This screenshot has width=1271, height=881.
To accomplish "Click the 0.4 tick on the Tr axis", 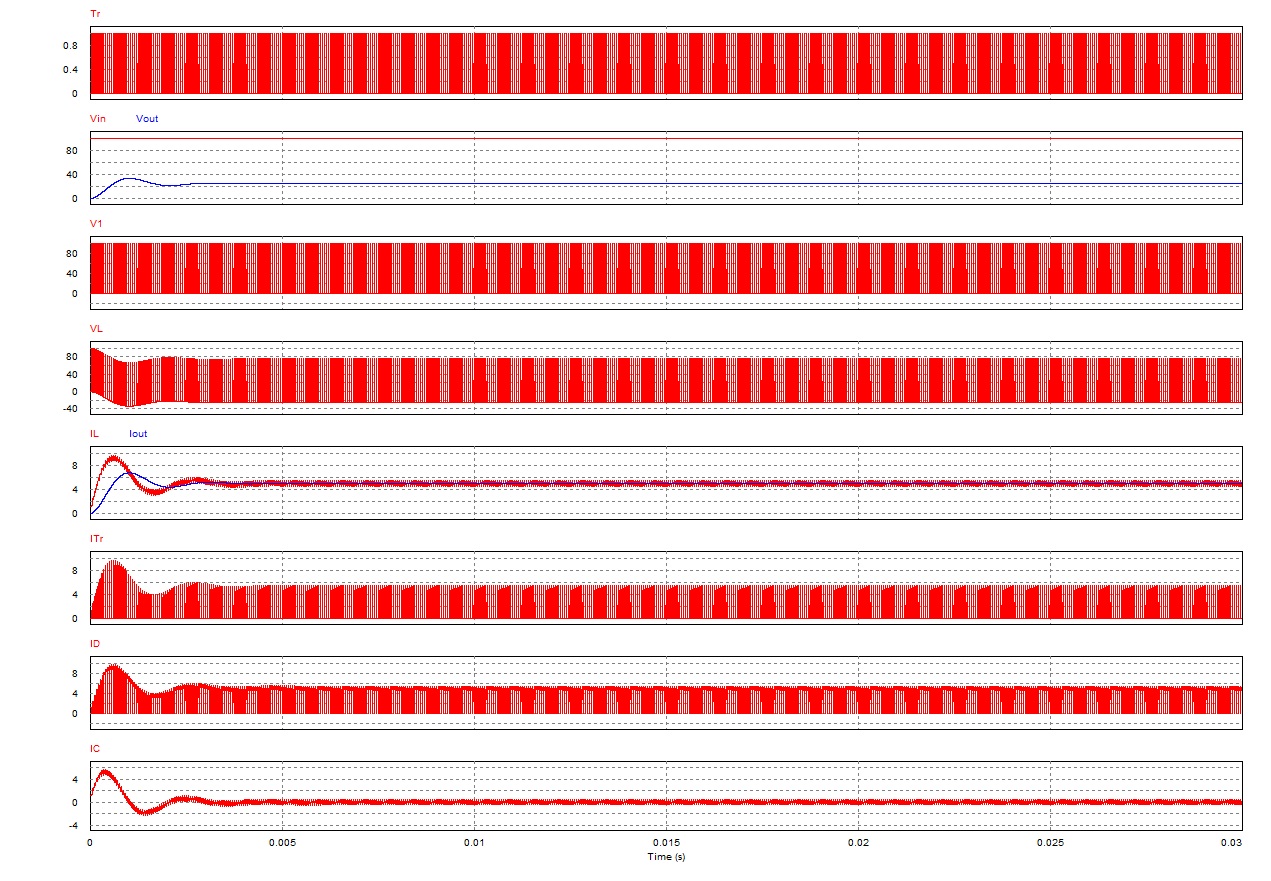I will (71, 70).
